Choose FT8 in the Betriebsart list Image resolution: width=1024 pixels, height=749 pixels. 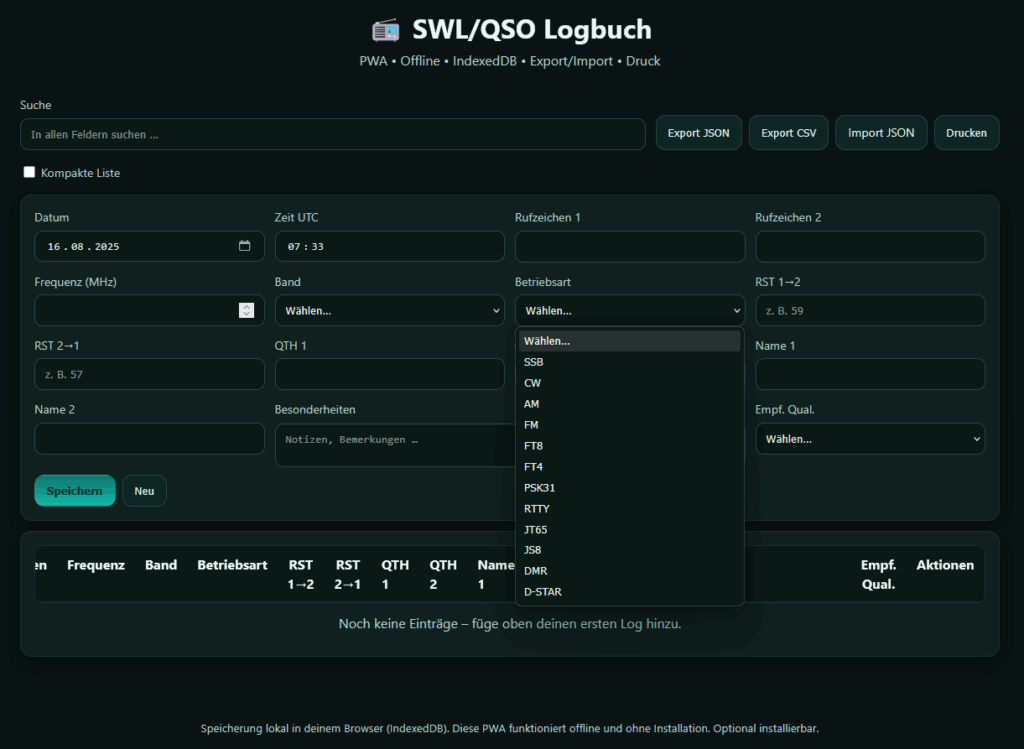[534, 446]
